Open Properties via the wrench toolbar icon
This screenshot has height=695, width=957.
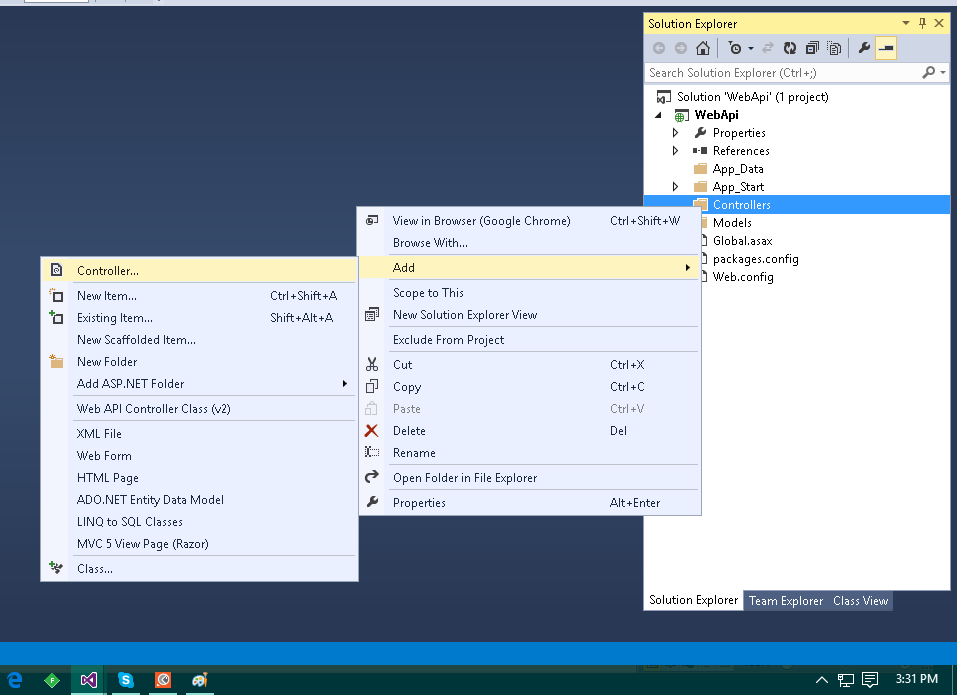pos(864,48)
